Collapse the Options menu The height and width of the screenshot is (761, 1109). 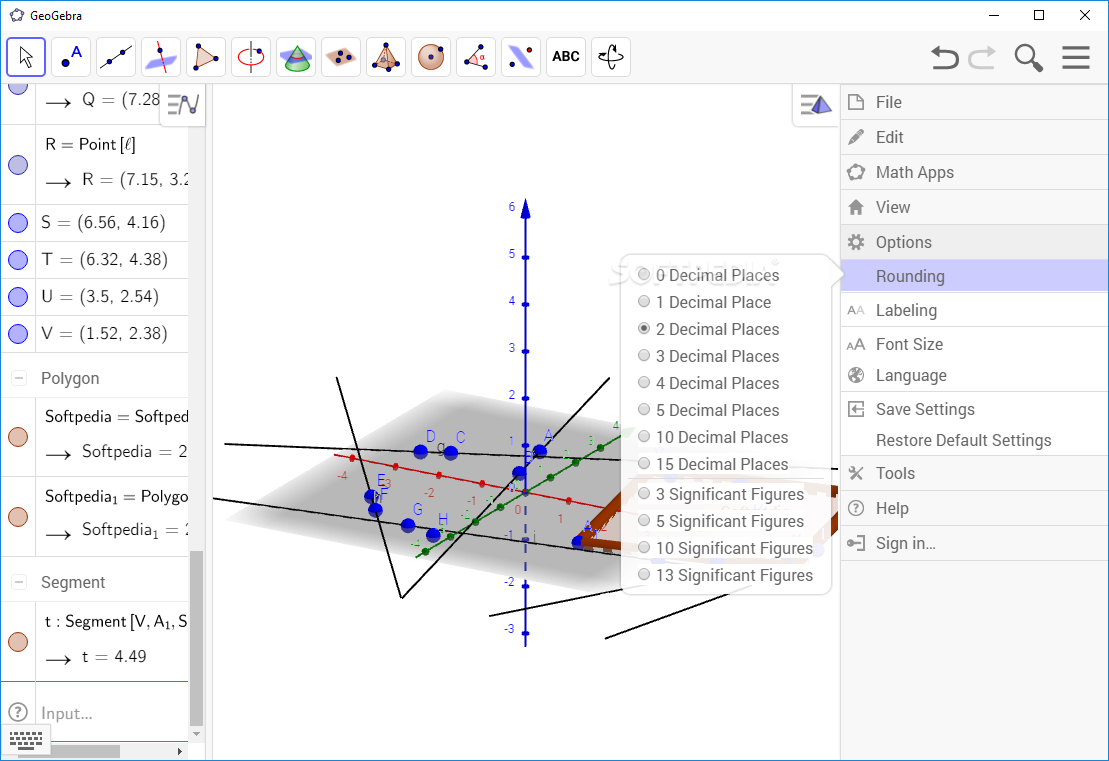[x=975, y=242]
